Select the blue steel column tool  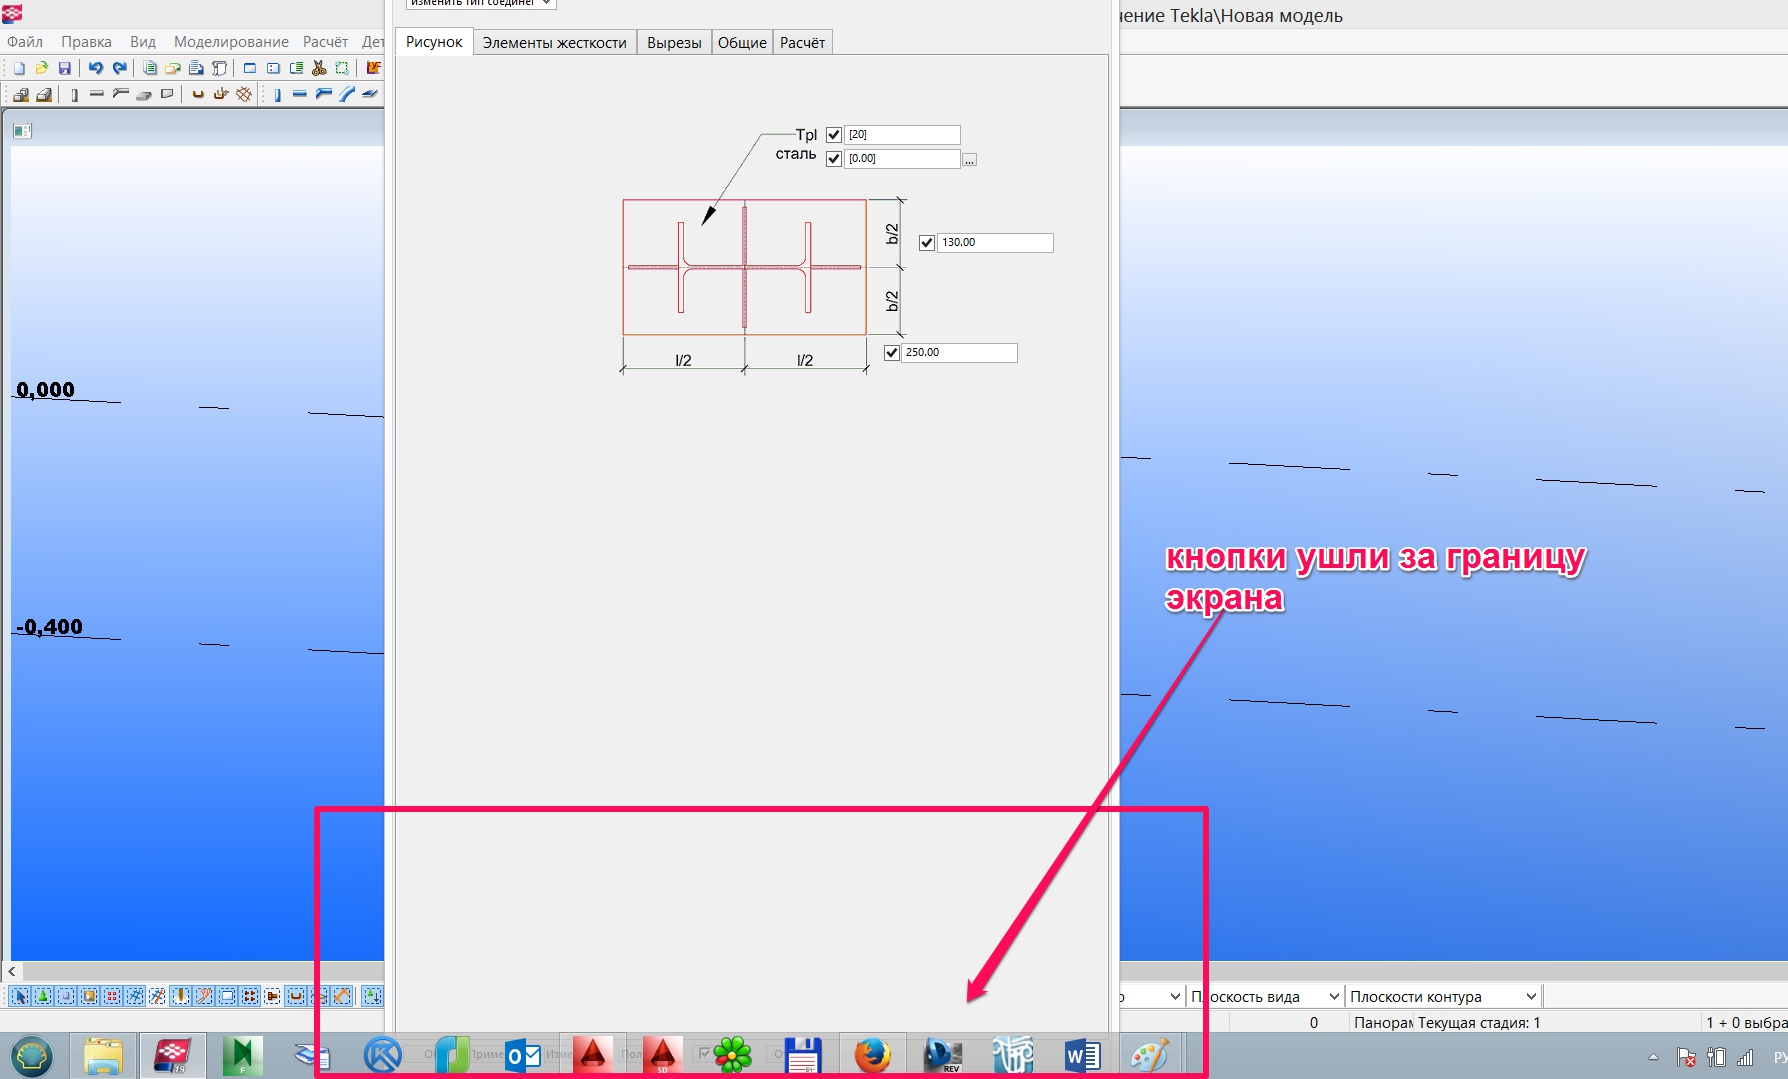click(x=277, y=95)
